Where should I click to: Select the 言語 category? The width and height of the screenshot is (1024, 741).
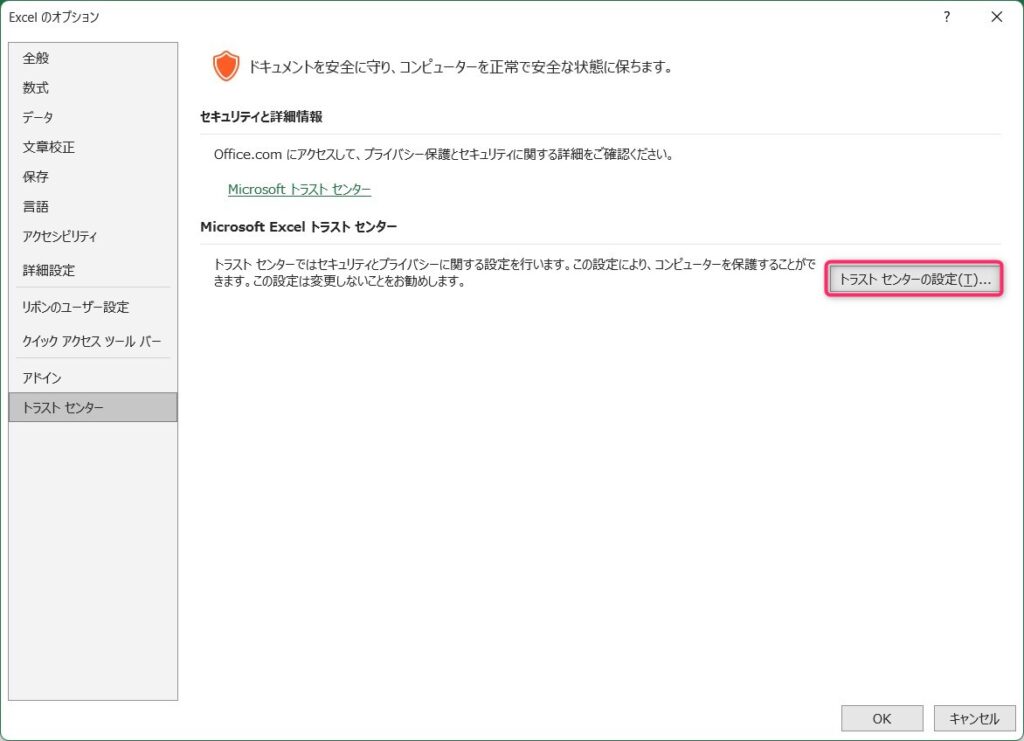click(x=36, y=207)
